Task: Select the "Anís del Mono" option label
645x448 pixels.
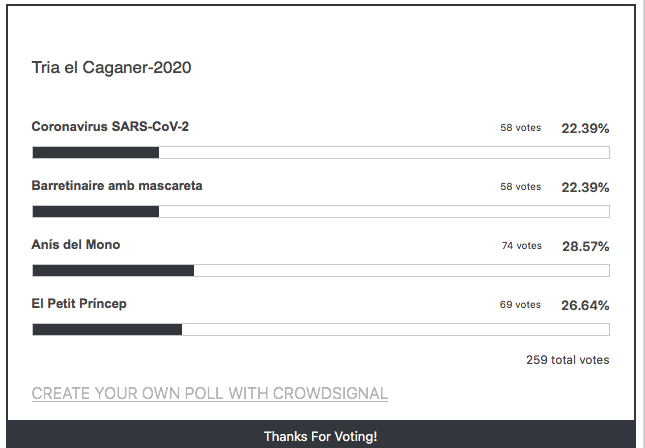Action: pyautogui.click(x=76, y=245)
